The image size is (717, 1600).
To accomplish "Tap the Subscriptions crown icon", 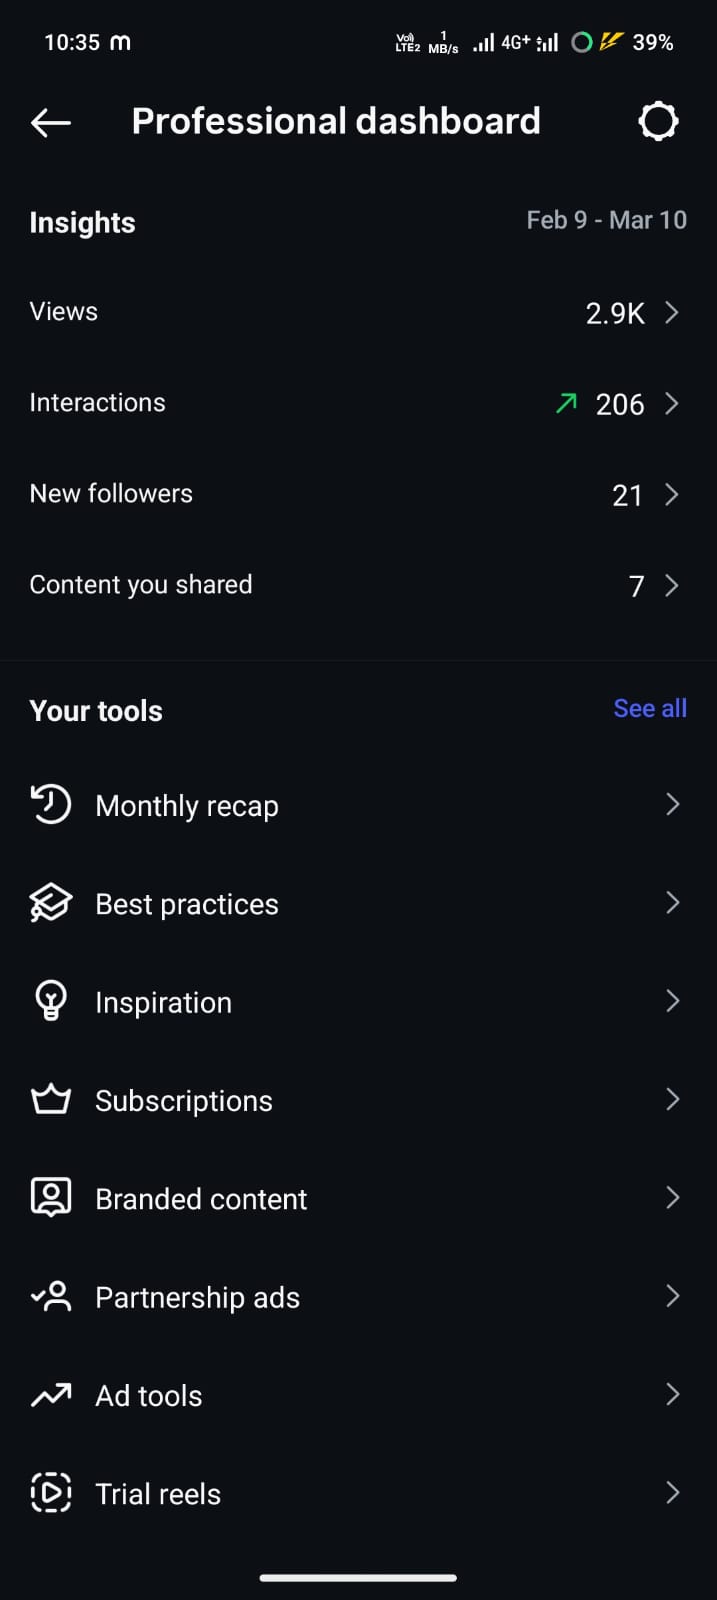I will (51, 1100).
